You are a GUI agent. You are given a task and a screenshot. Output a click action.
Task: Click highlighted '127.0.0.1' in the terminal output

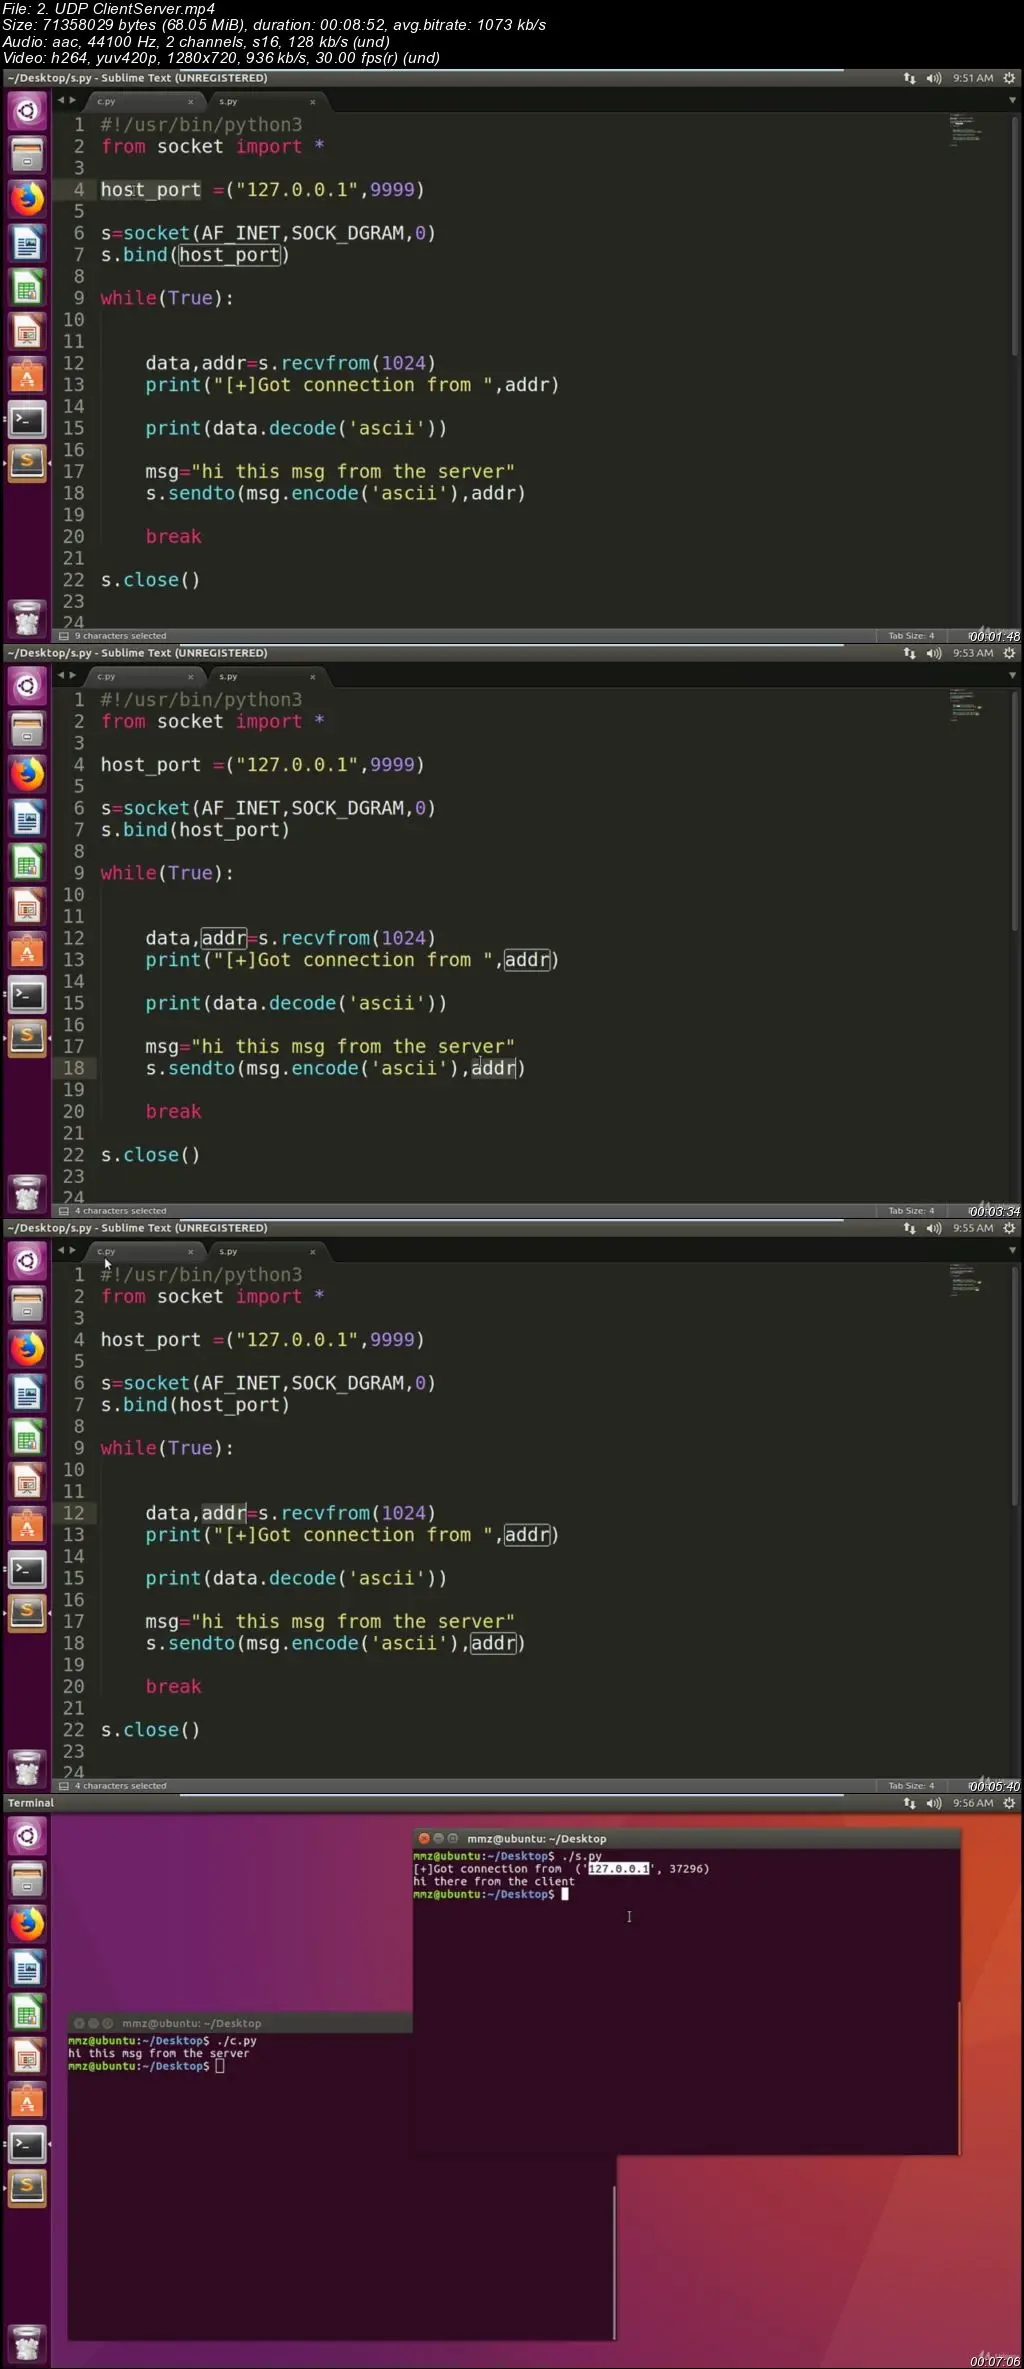(x=619, y=1869)
